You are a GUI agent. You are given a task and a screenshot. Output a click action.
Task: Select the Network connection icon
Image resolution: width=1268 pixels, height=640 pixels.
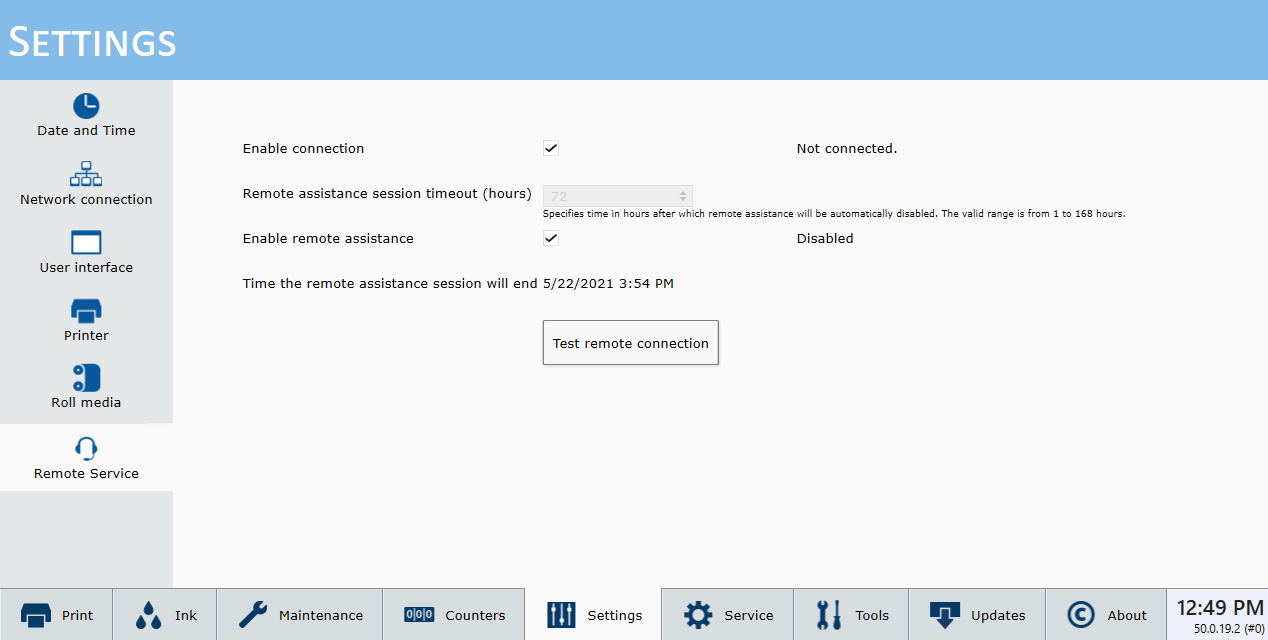coord(86,174)
